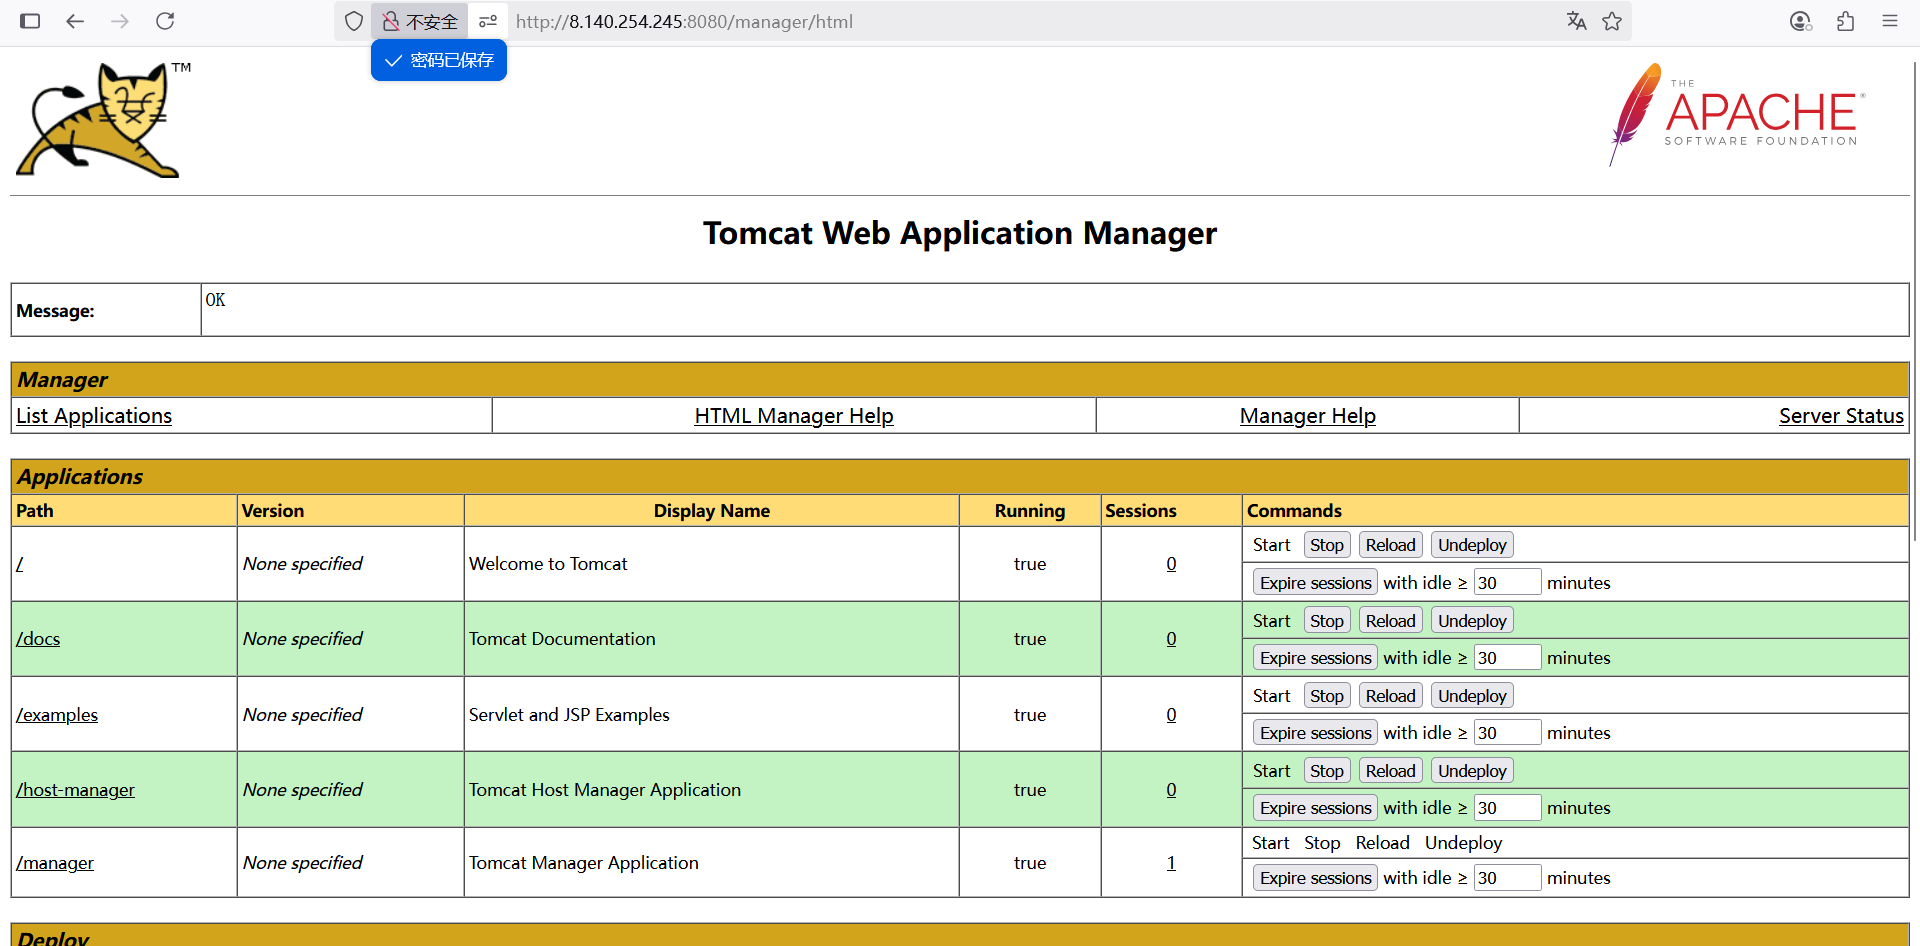This screenshot has height=946, width=1920.
Task: Open HTML Manager Help link
Action: pos(794,416)
